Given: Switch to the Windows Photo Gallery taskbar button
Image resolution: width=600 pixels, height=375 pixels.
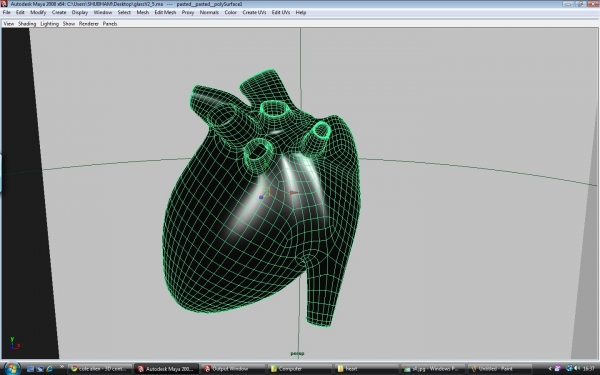Looking at the screenshot, I should click(x=432, y=369).
